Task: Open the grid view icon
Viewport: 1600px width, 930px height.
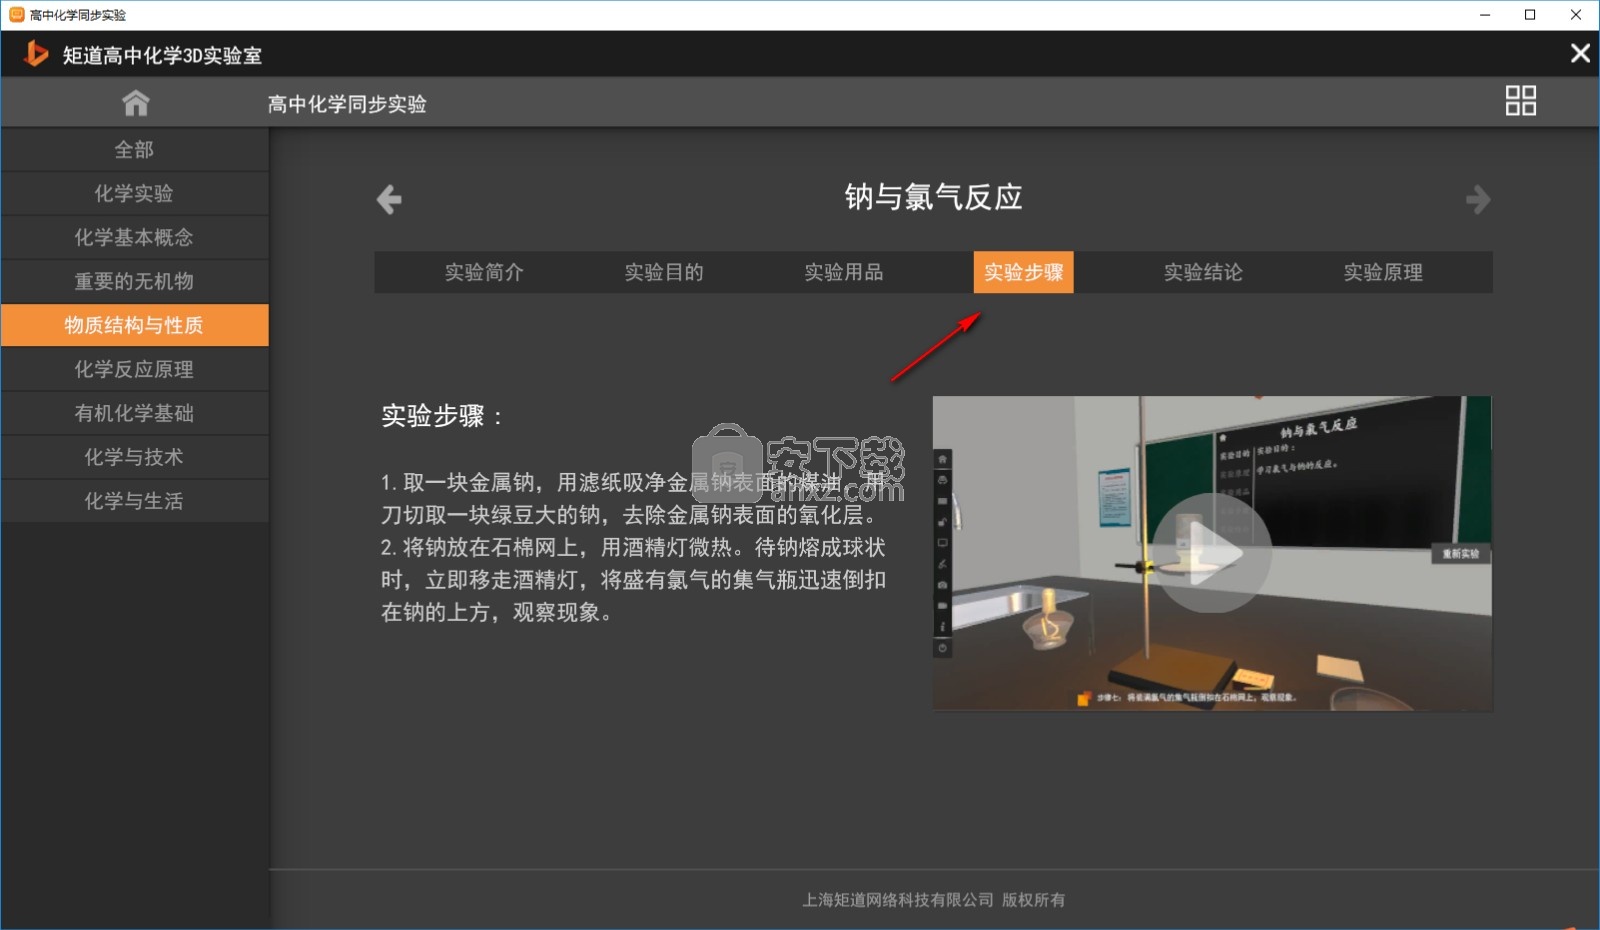Action: tap(1520, 101)
